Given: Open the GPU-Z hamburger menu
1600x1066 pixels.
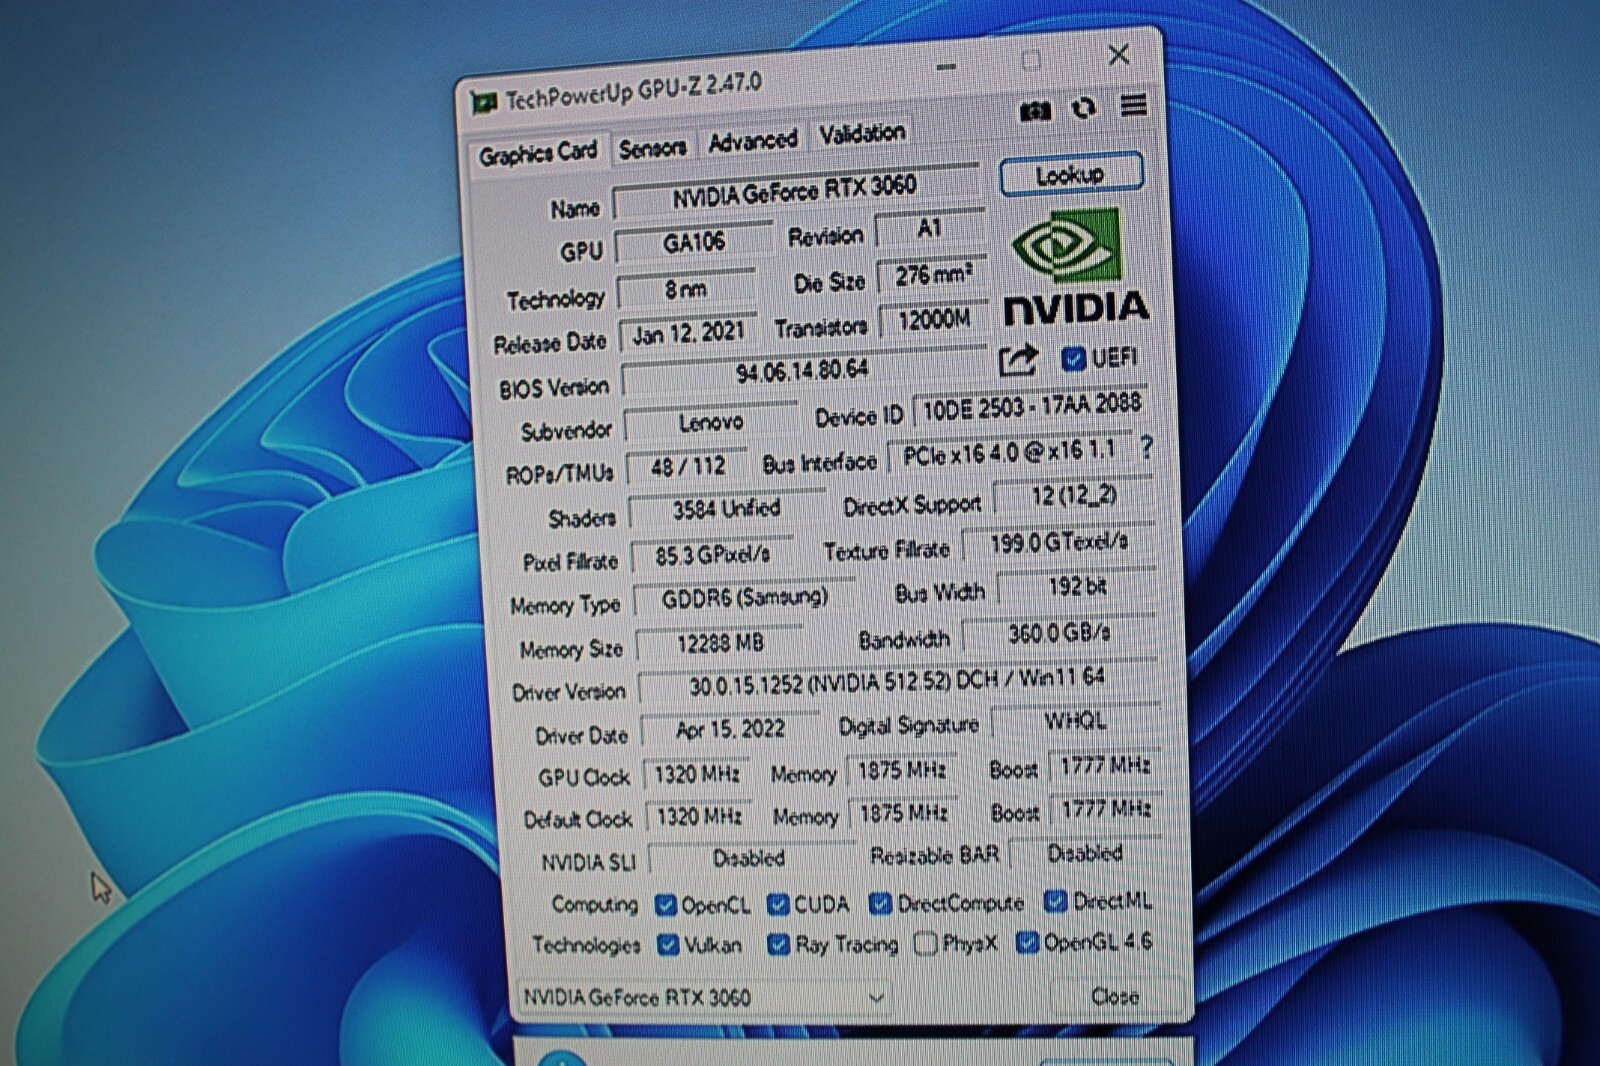Looking at the screenshot, I should point(1133,105).
